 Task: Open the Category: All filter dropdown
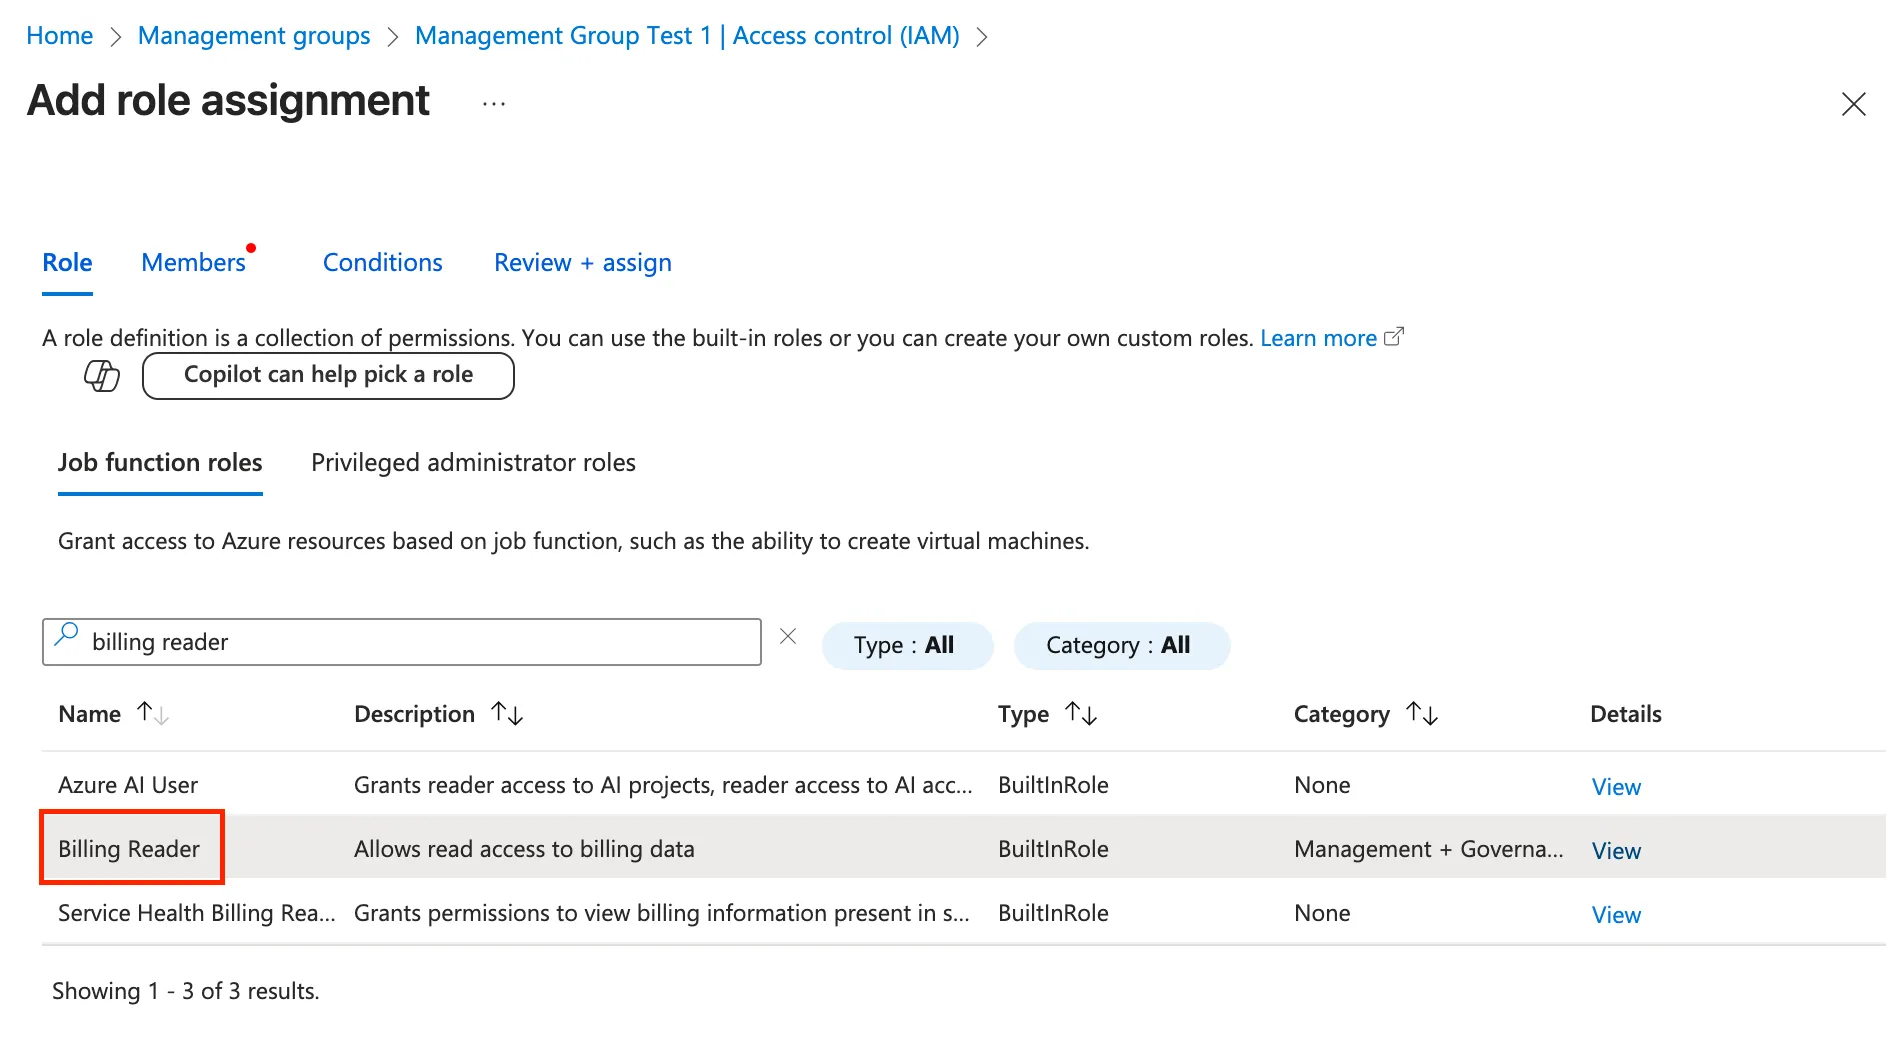[1120, 646]
